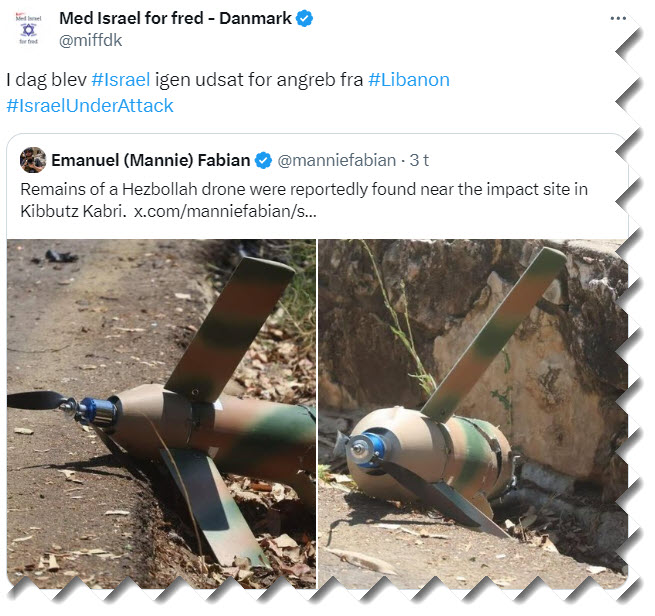Click the "Kibbutz Kabri" text in quoted post
Image resolution: width=655 pixels, height=616 pixels.
pyautogui.click(x=67, y=213)
